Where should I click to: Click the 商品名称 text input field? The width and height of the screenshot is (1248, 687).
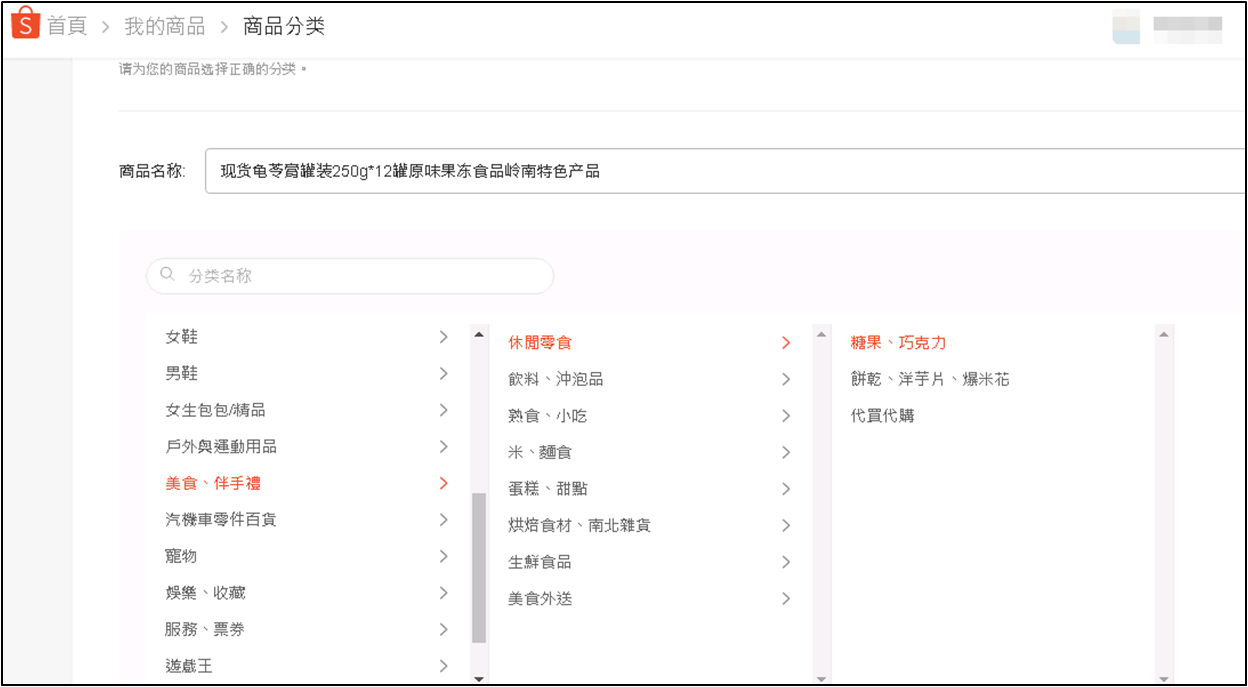[720, 171]
